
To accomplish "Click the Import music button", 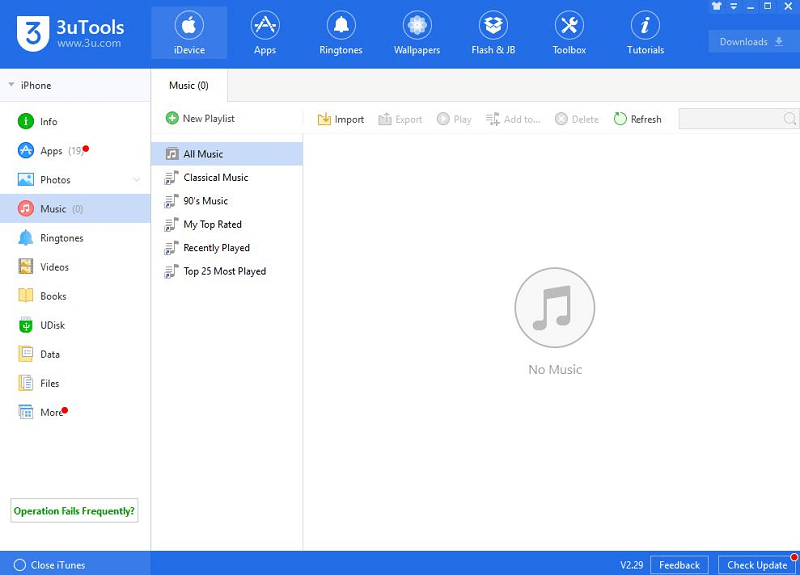I will pyautogui.click(x=341, y=119).
